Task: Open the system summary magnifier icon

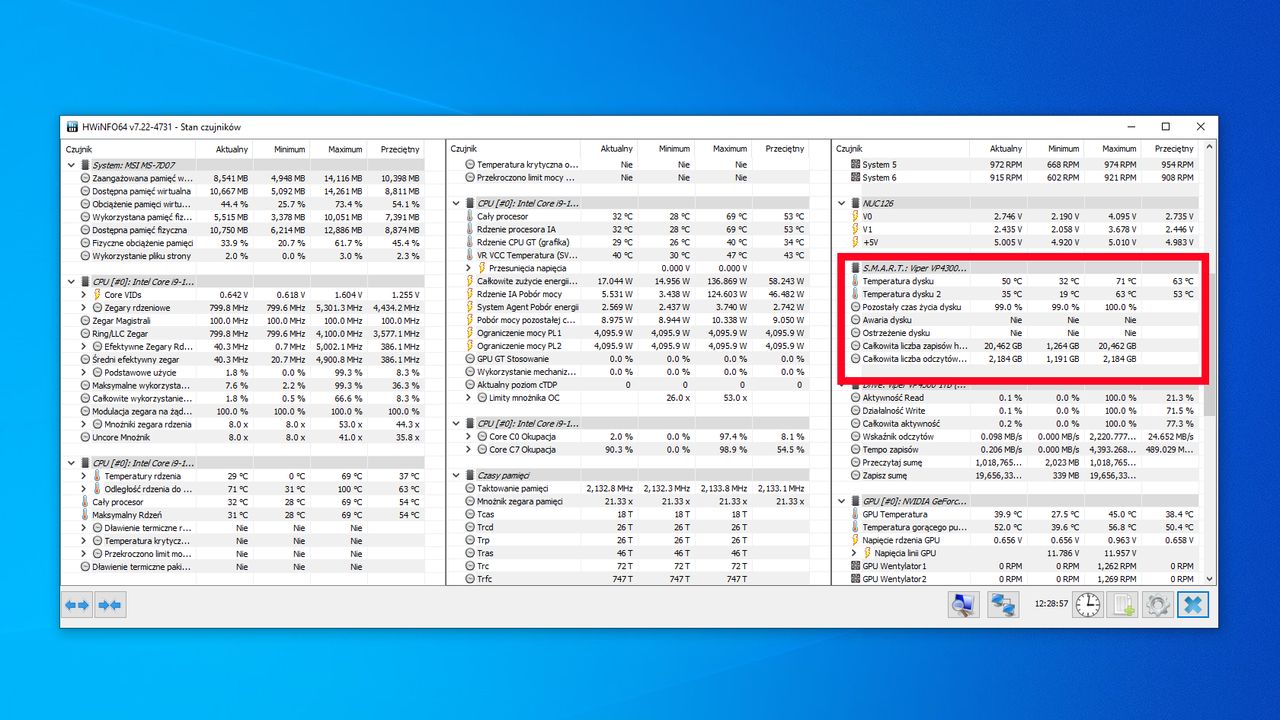Action: tap(964, 605)
